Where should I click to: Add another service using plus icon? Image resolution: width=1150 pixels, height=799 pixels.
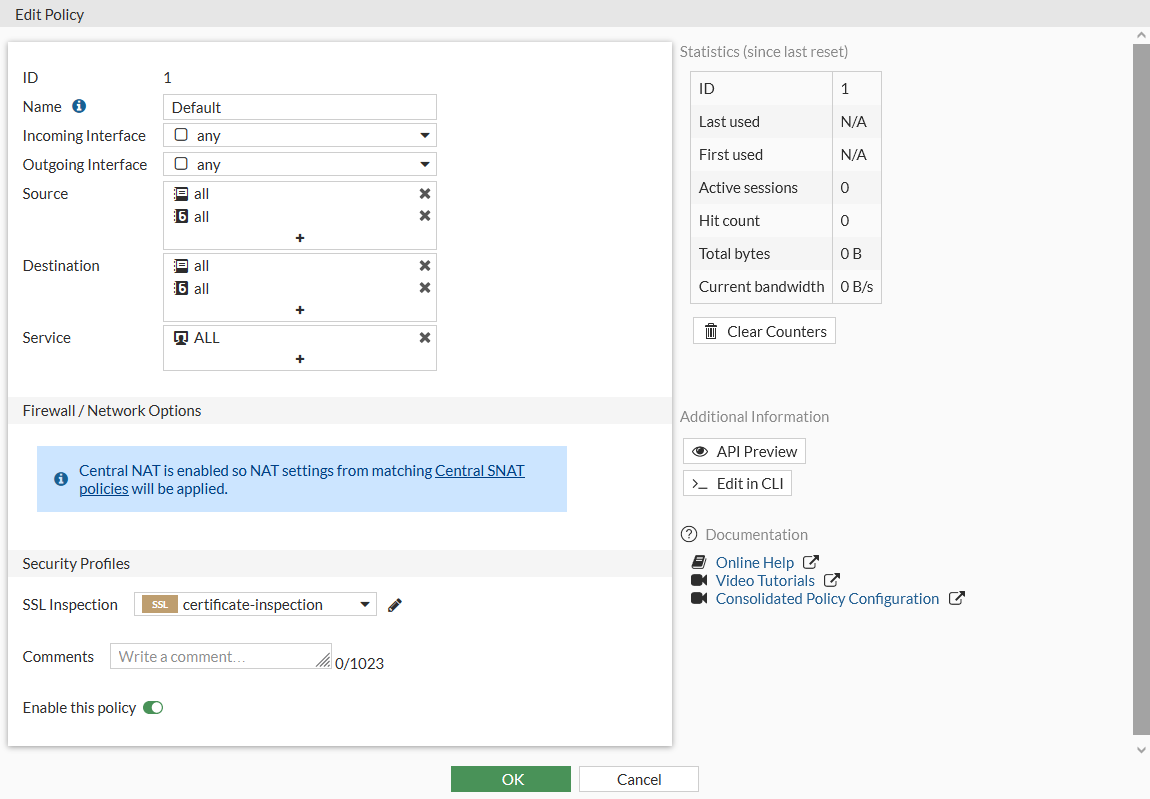coord(300,359)
